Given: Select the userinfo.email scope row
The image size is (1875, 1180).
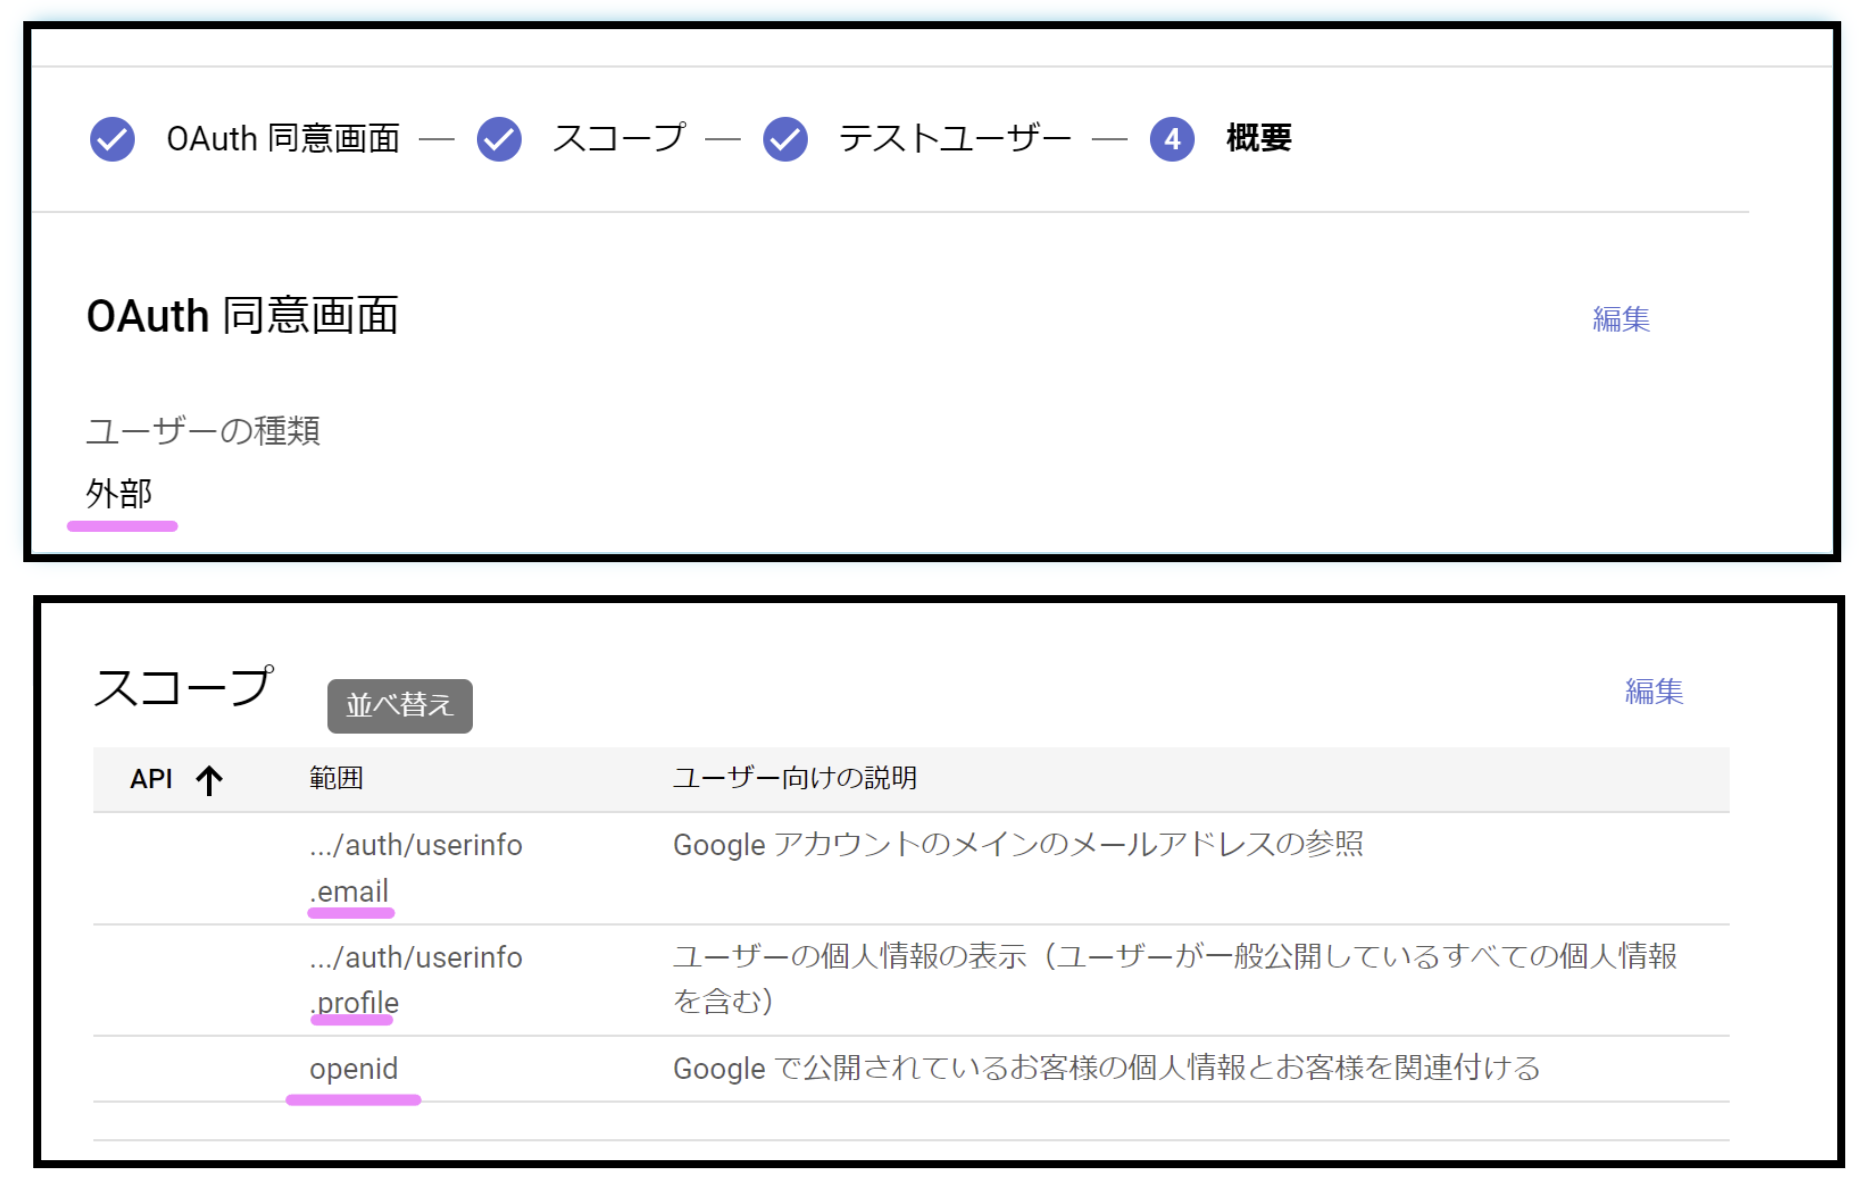Looking at the screenshot, I should click(911, 868).
